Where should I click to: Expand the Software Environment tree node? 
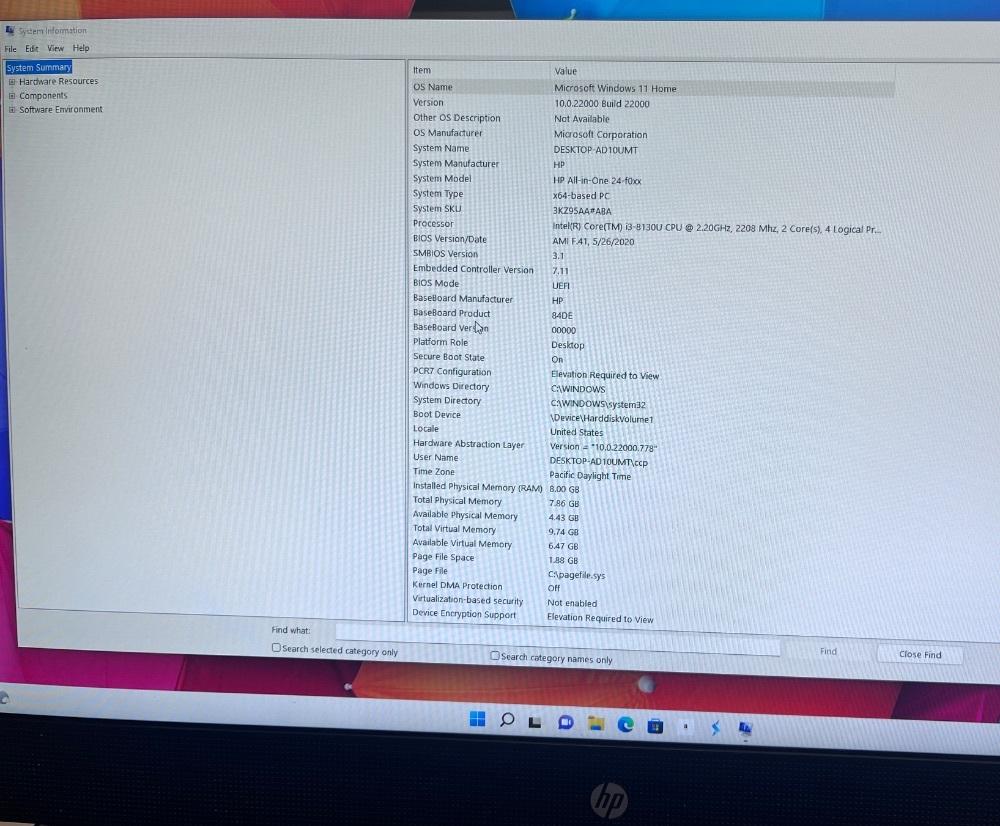click(12, 110)
